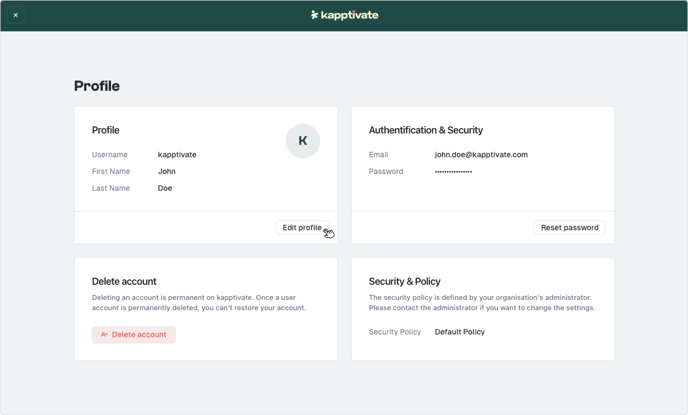Screen dimensions: 688x415
Task: Click the Delete account section heading
Action: pos(124,282)
